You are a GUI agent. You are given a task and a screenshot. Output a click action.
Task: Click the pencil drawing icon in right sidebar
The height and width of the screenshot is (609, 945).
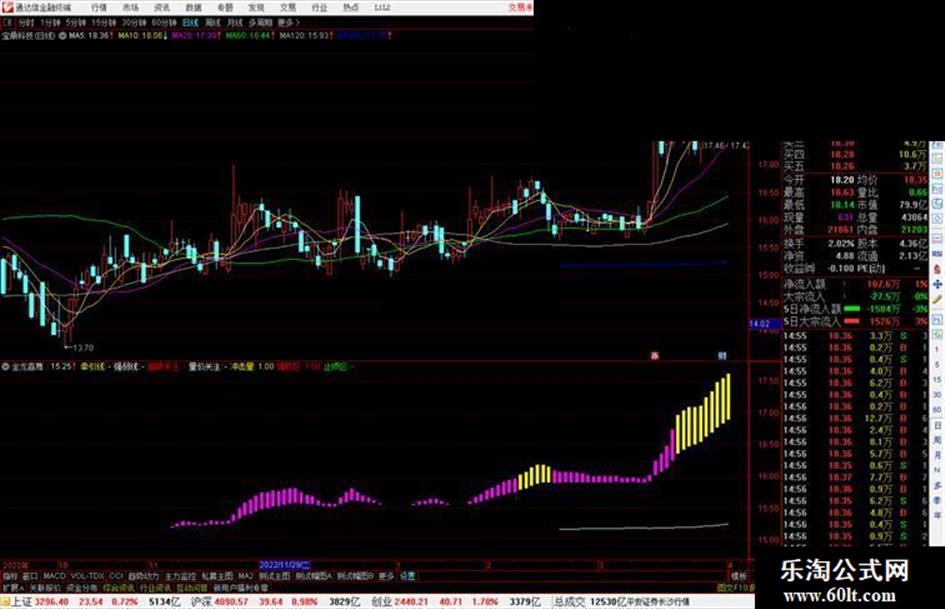pyautogui.click(x=937, y=299)
